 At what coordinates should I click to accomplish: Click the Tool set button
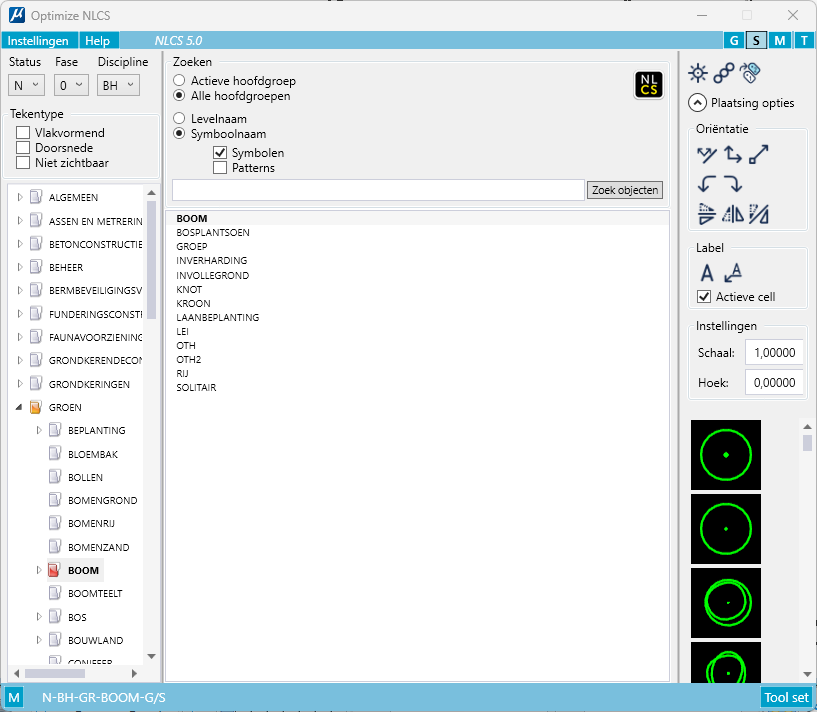click(x=786, y=697)
